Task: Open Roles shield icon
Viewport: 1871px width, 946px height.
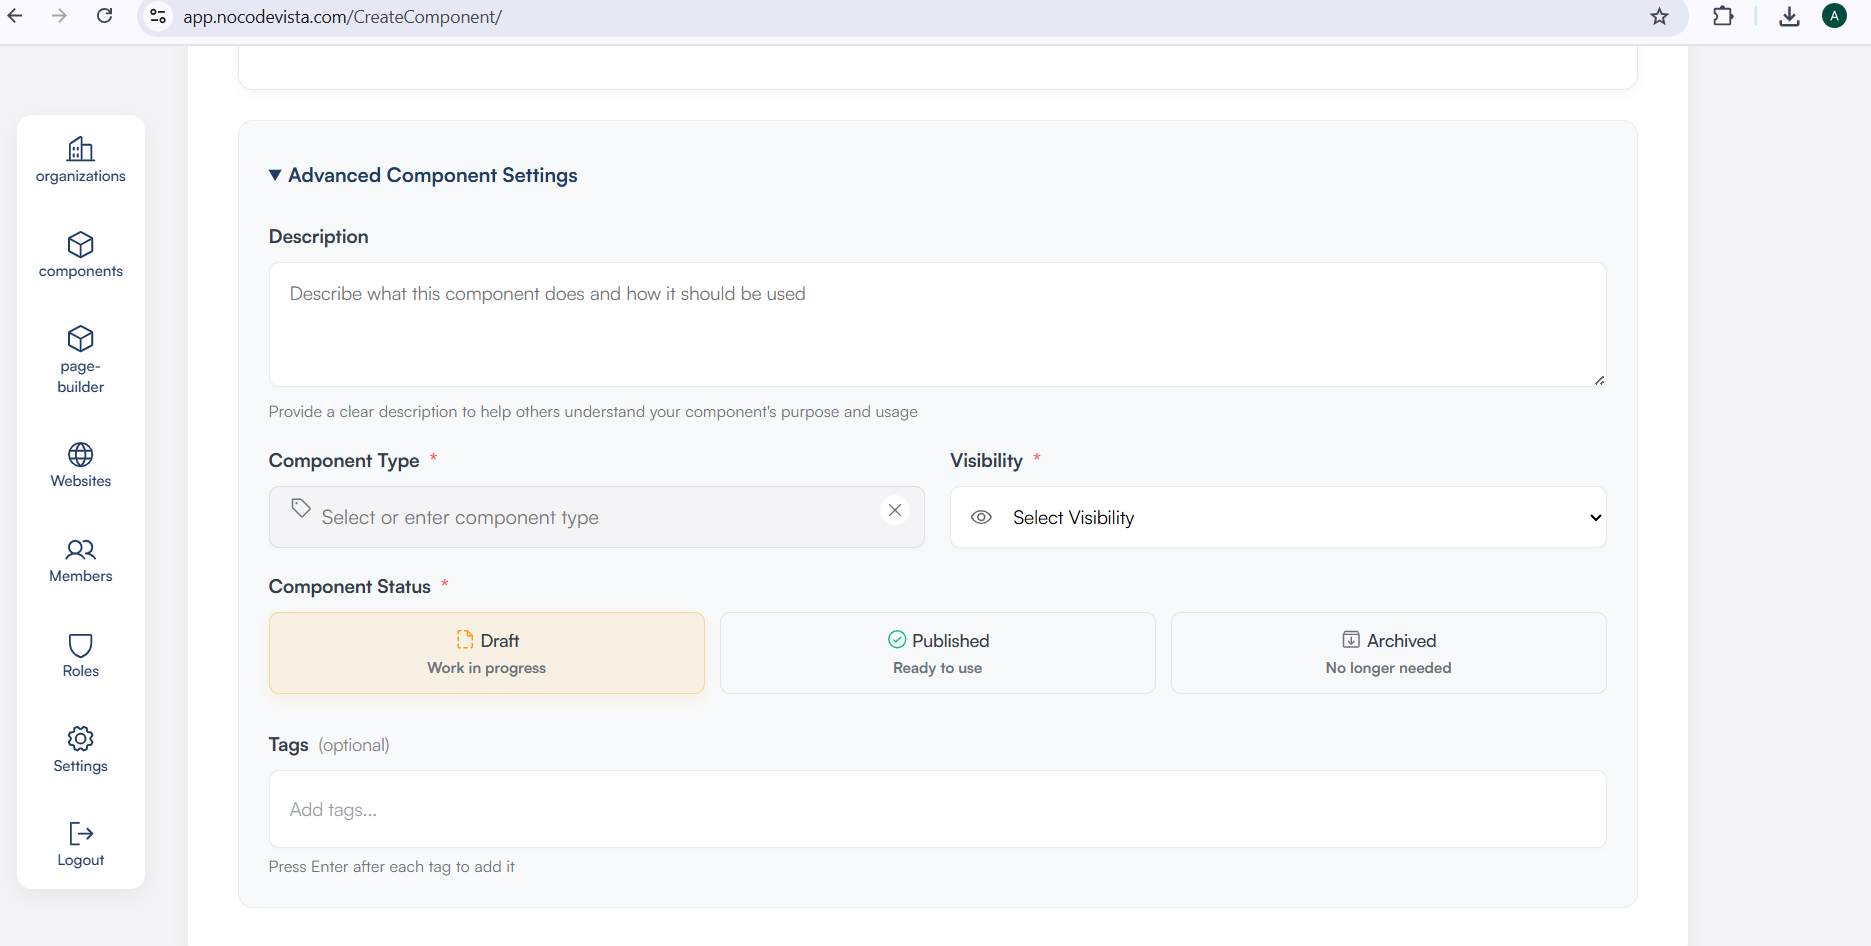Action: tap(80, 645)
